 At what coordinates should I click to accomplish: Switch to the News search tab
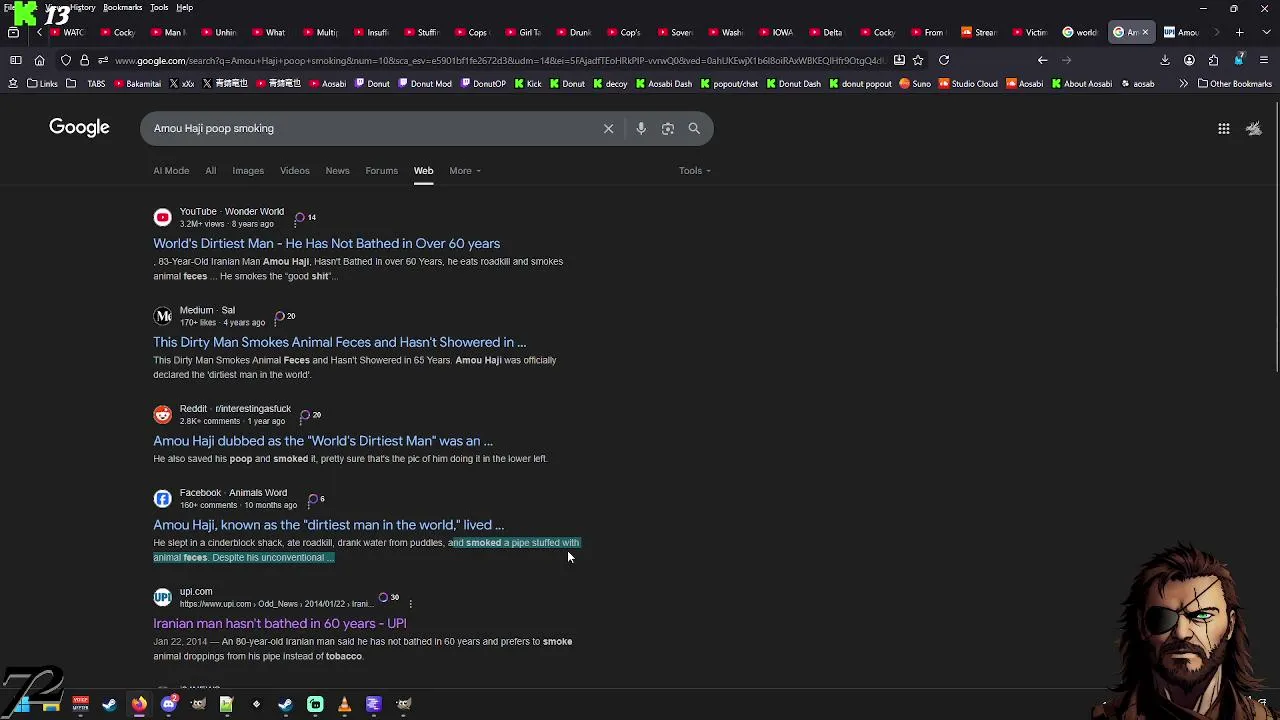pos(337,170)
